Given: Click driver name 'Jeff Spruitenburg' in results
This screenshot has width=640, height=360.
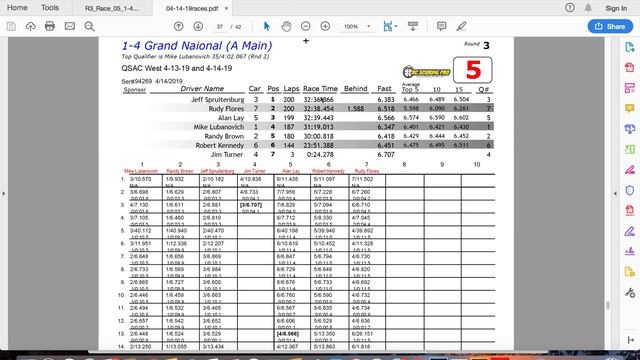Looking at the screenshot, I should [x=218, y=100].
